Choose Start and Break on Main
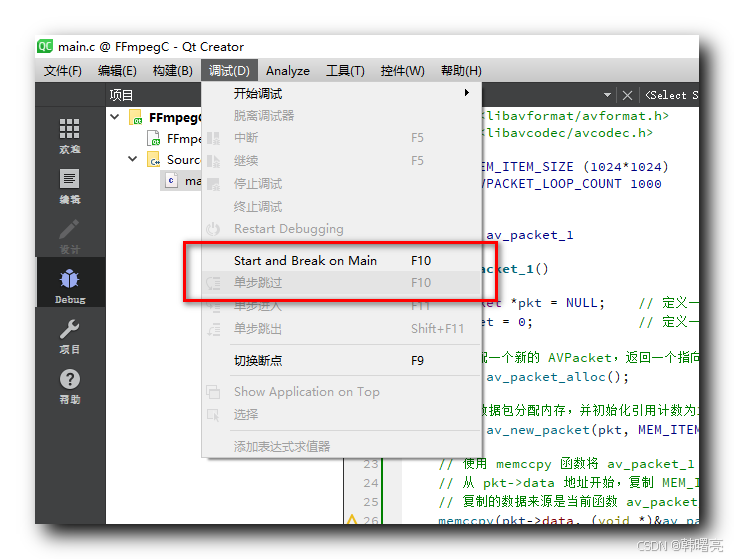Image resolution: width=734 pixels, height=559 pixels. click(x=342, y=260)
